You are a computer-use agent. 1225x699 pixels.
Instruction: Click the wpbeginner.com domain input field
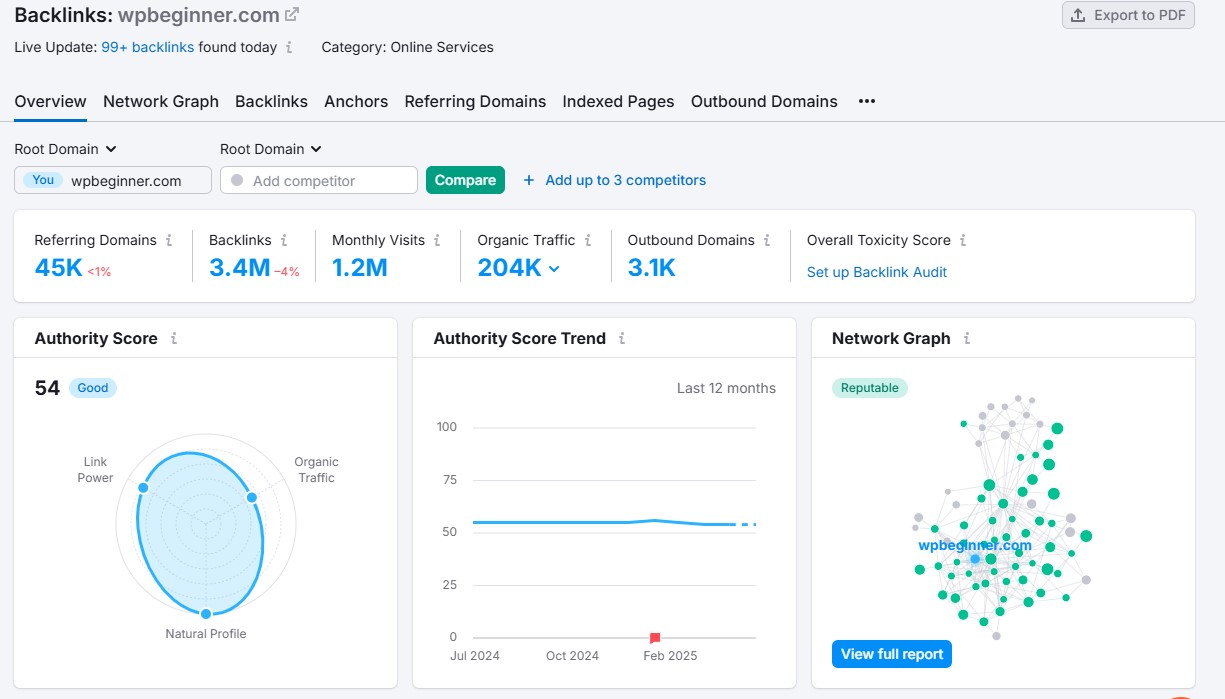(113, 180)
